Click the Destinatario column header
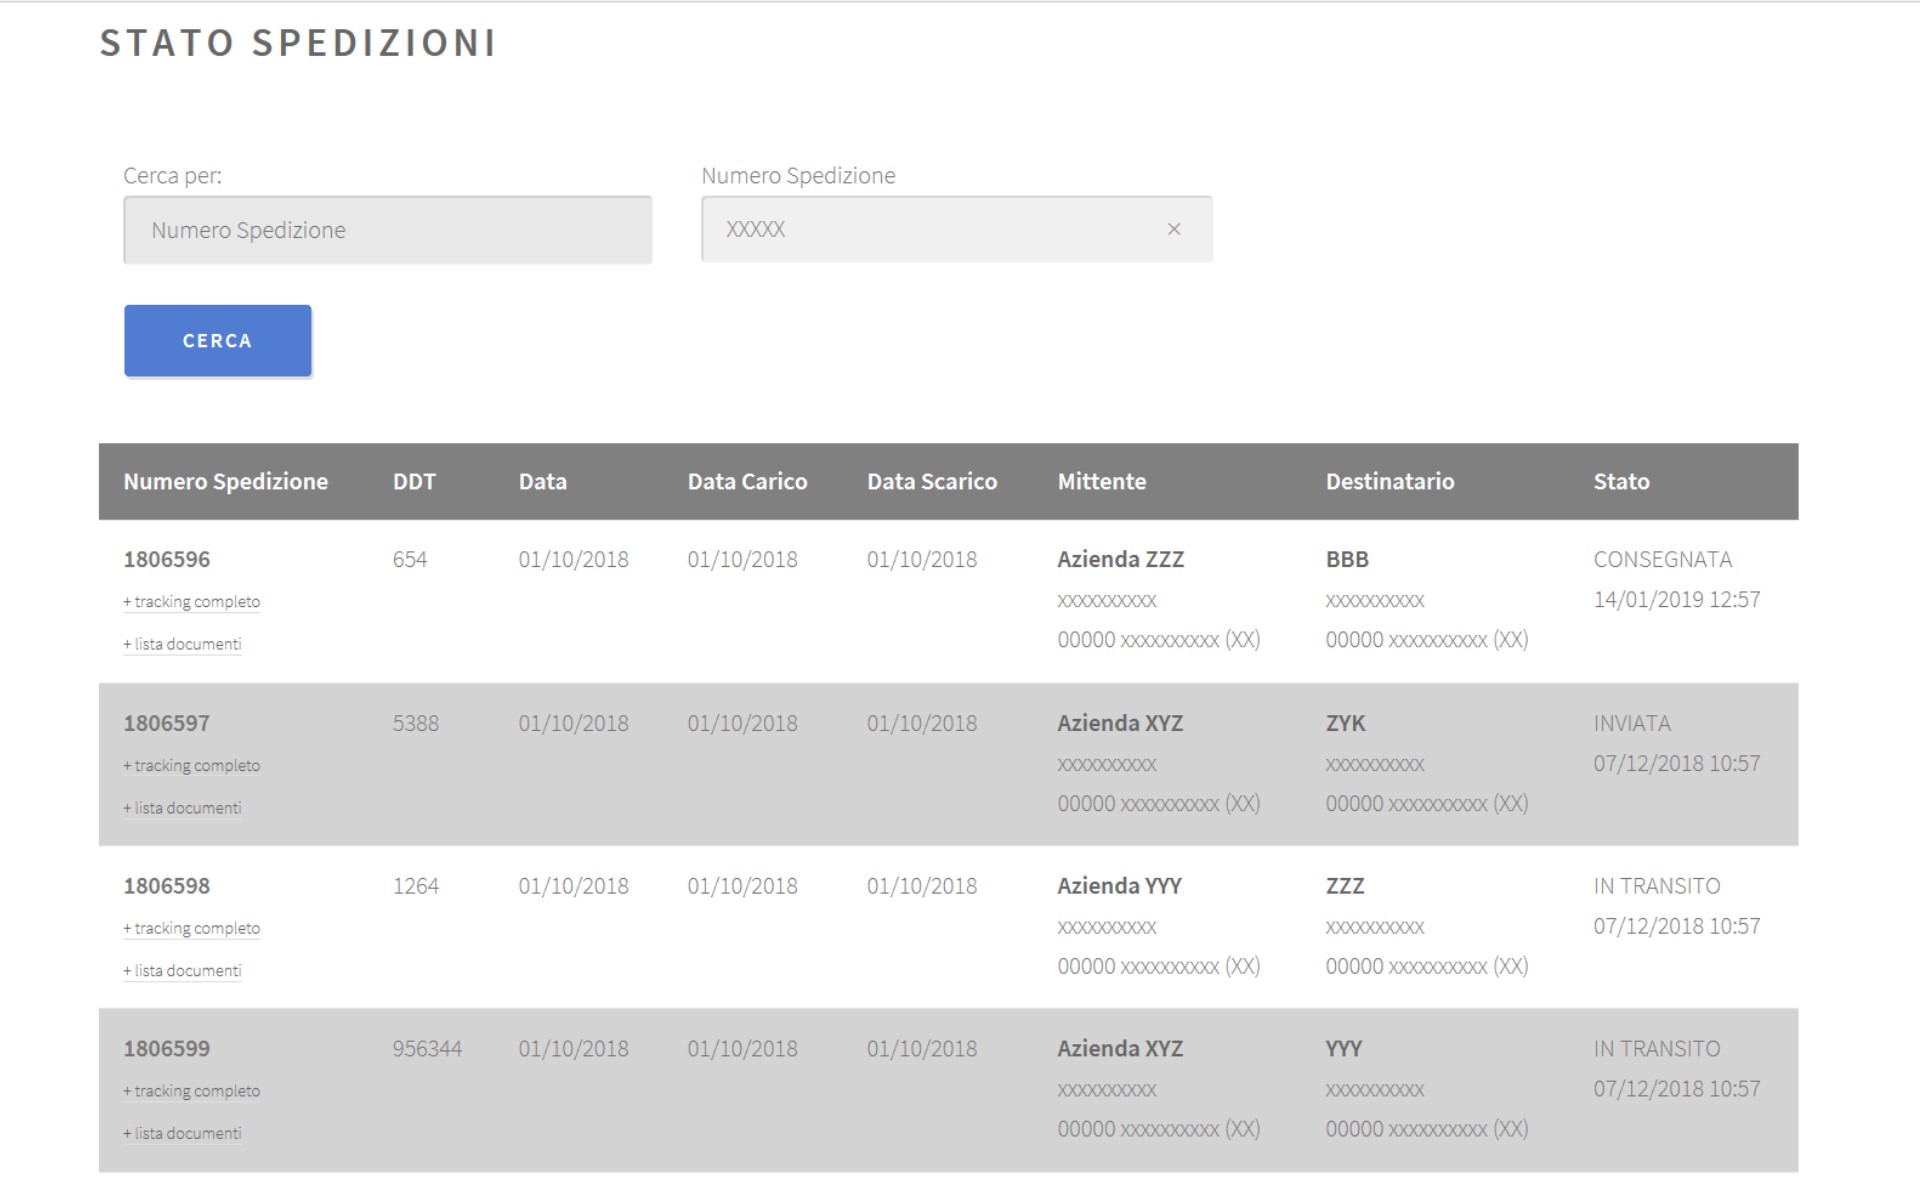 click(x=1390, y=482)
